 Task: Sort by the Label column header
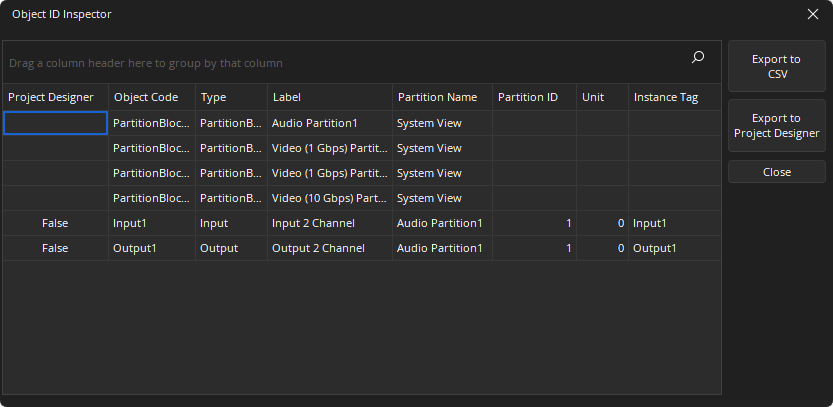[x=287, y=97]
